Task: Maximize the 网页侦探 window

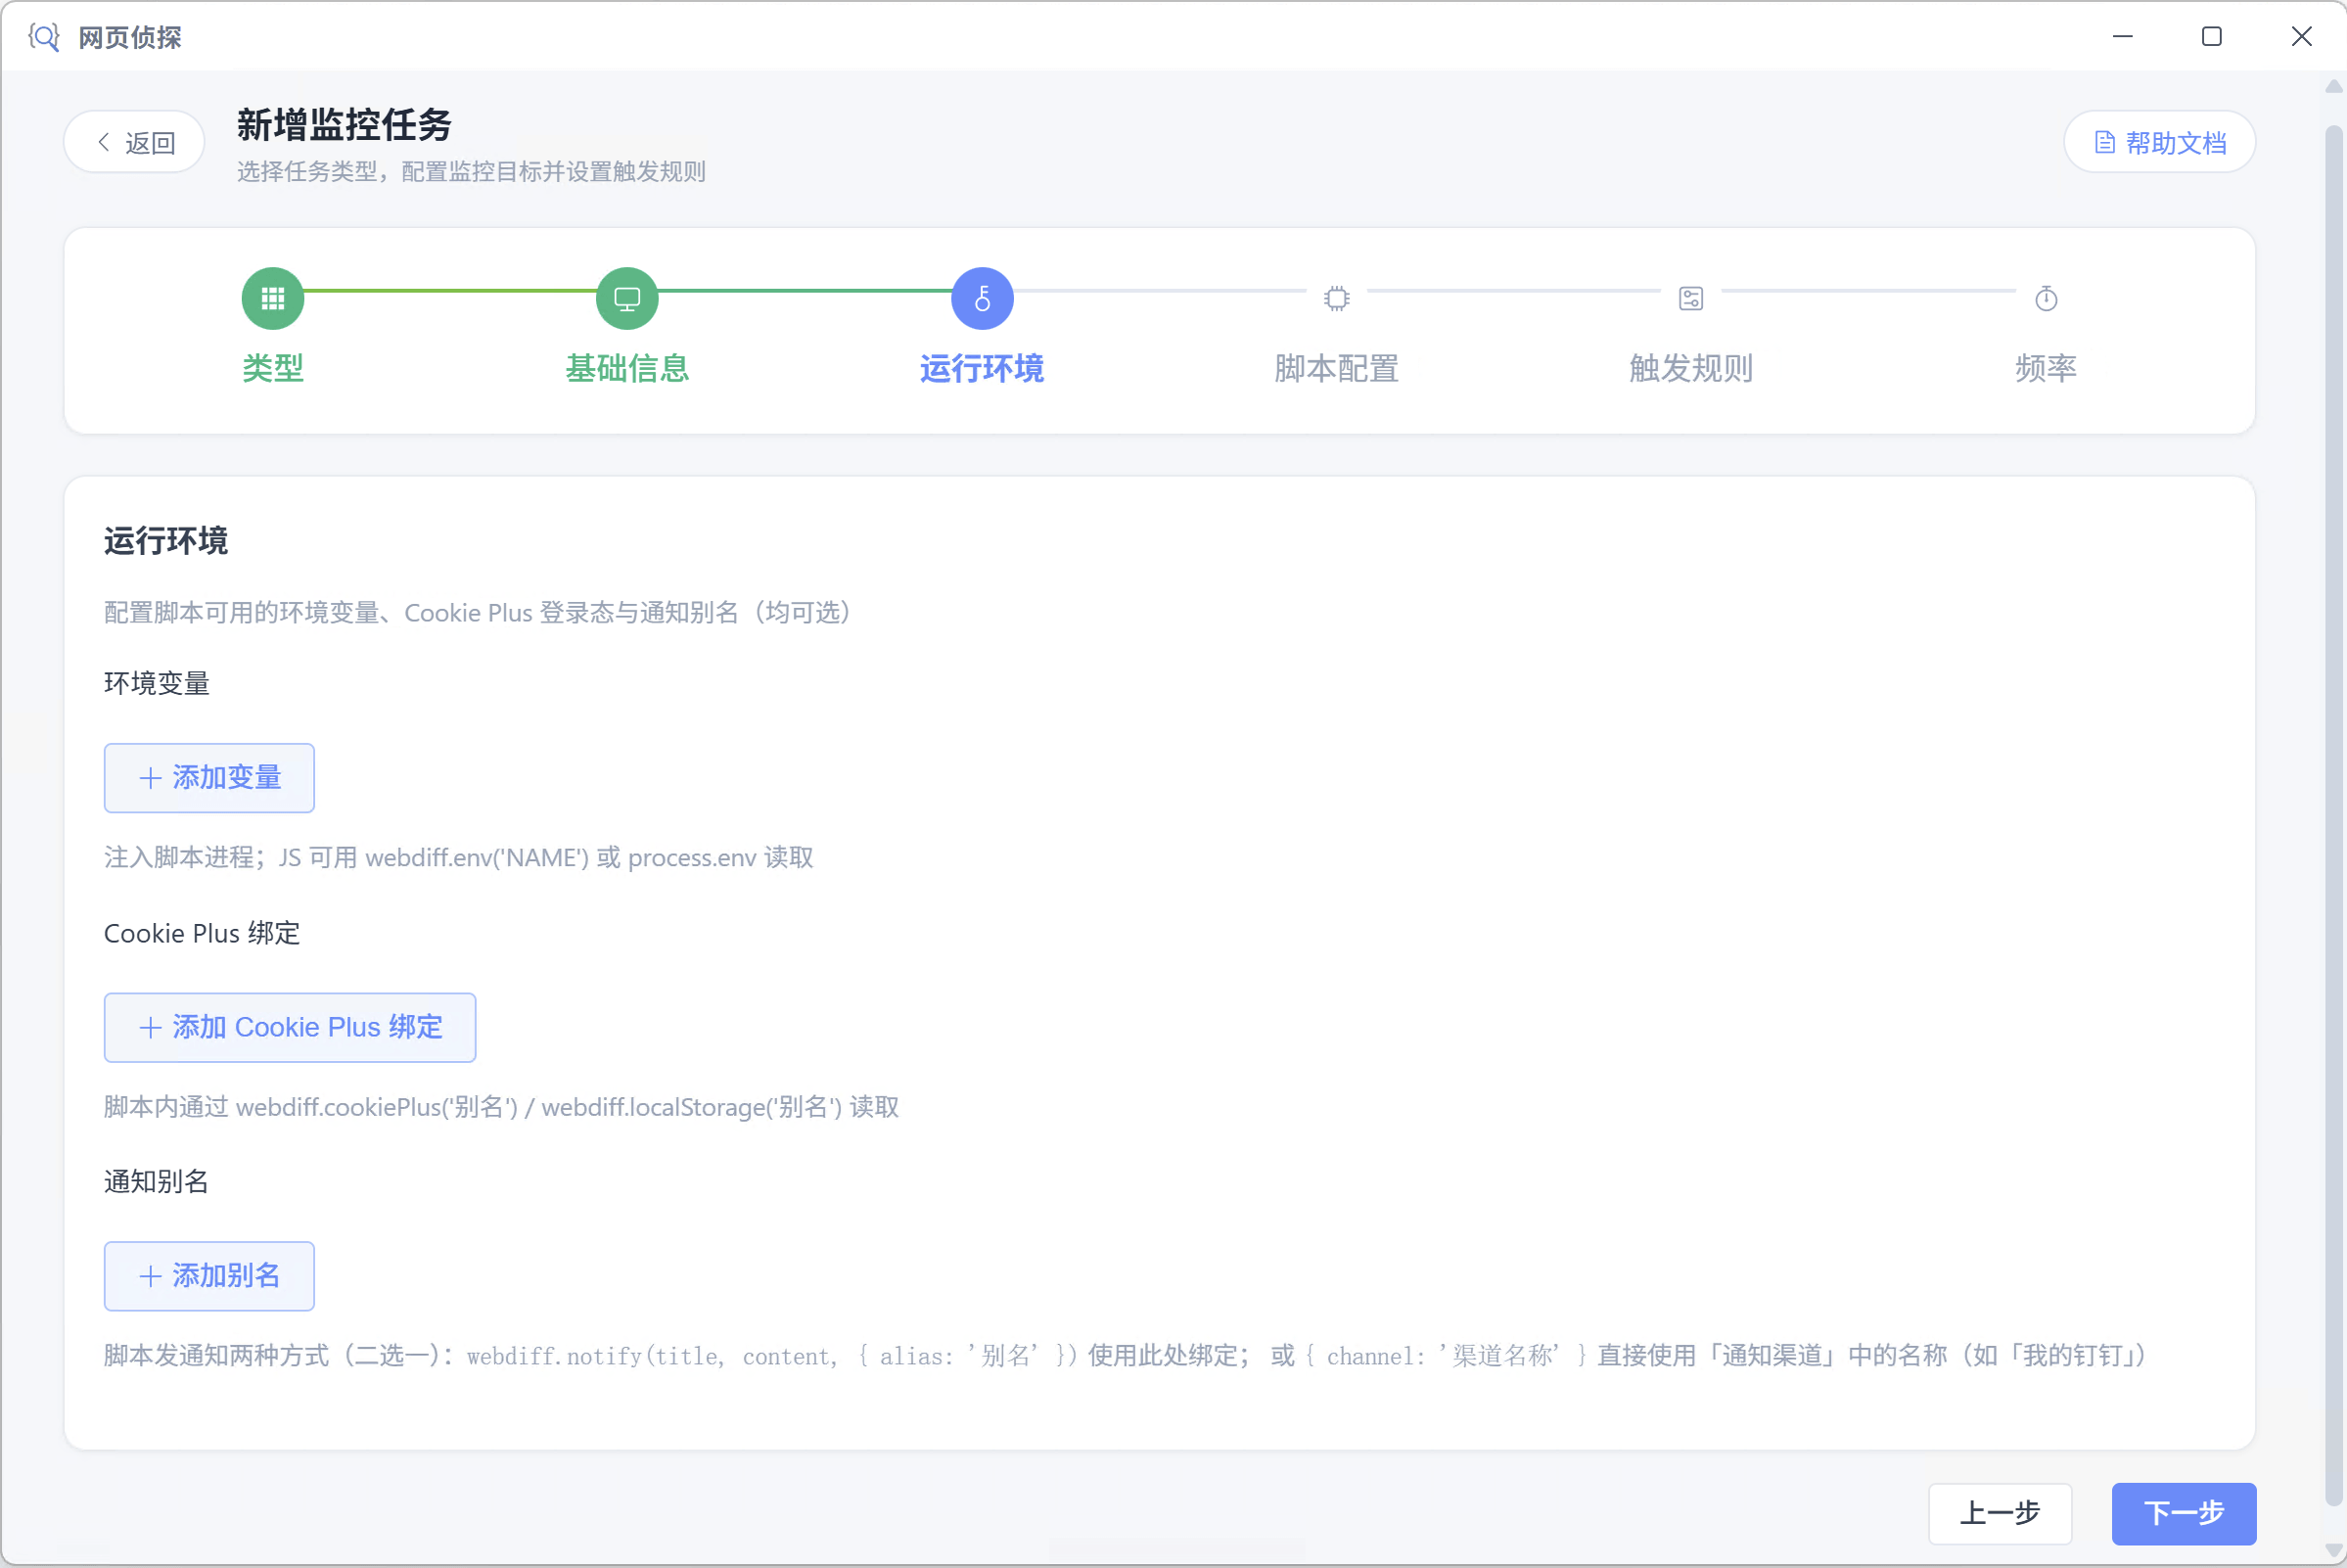Action: pyautogui.click(x=2212, y=37)
